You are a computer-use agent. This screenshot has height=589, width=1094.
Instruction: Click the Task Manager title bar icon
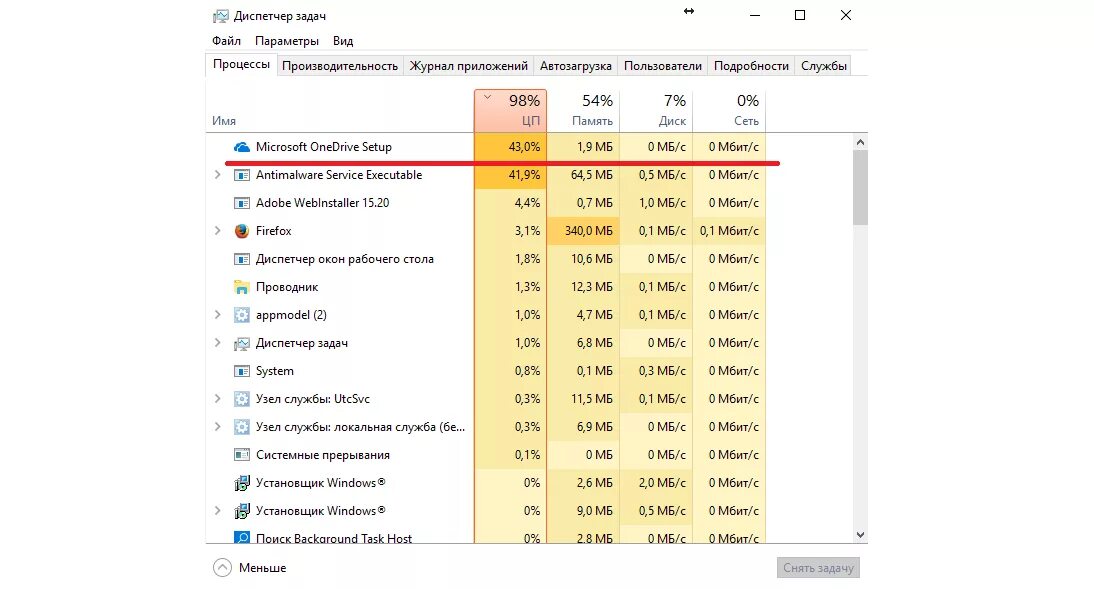point(221,16)
